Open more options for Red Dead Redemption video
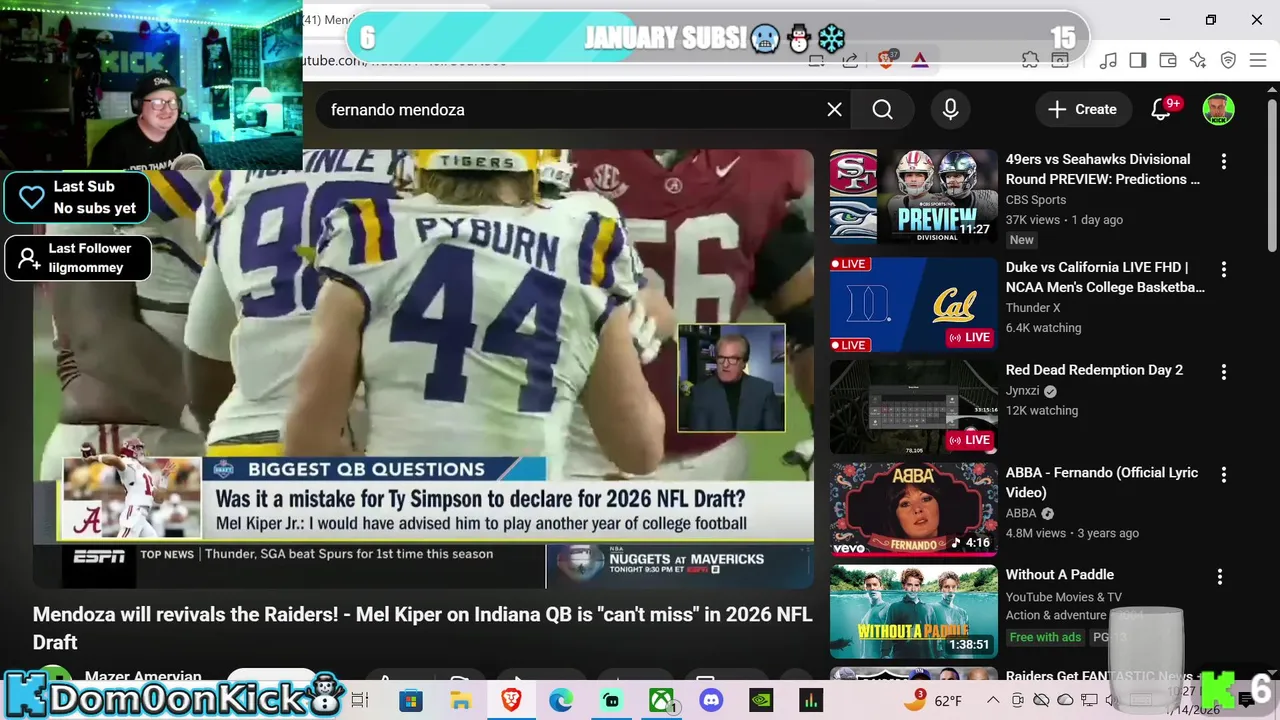The width and height of the screenshot is (1280, 720). (x=1223, y=372)
